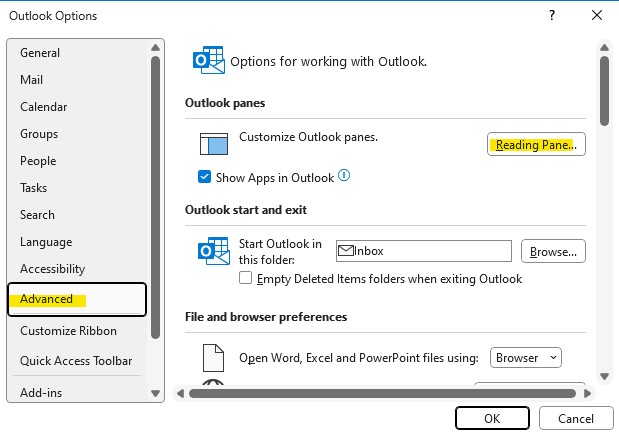The width and height of the screenshot is (619, 437).
Task: Select Quick Access Toolbar category
Action: pos(76,361)
